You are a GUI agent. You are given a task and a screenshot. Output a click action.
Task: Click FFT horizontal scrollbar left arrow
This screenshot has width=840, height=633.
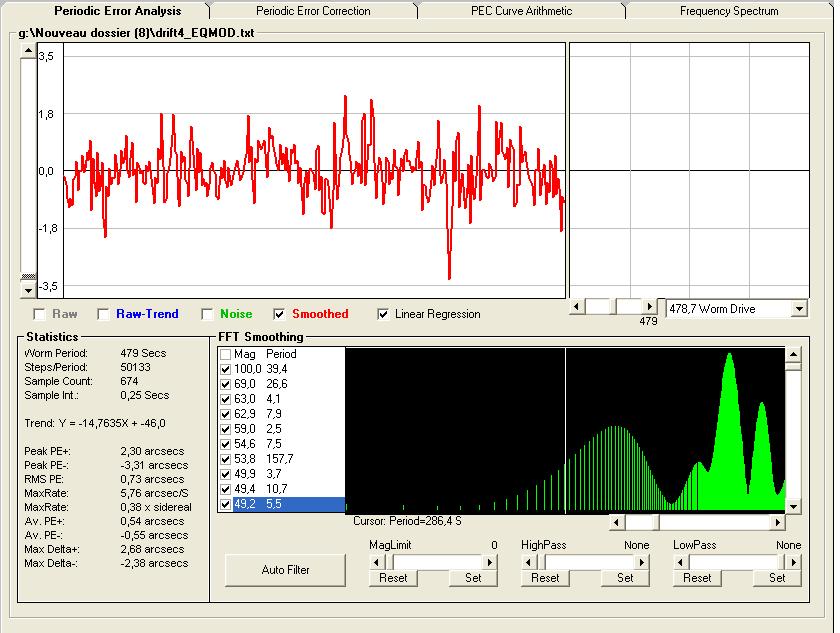coord(617,522)
